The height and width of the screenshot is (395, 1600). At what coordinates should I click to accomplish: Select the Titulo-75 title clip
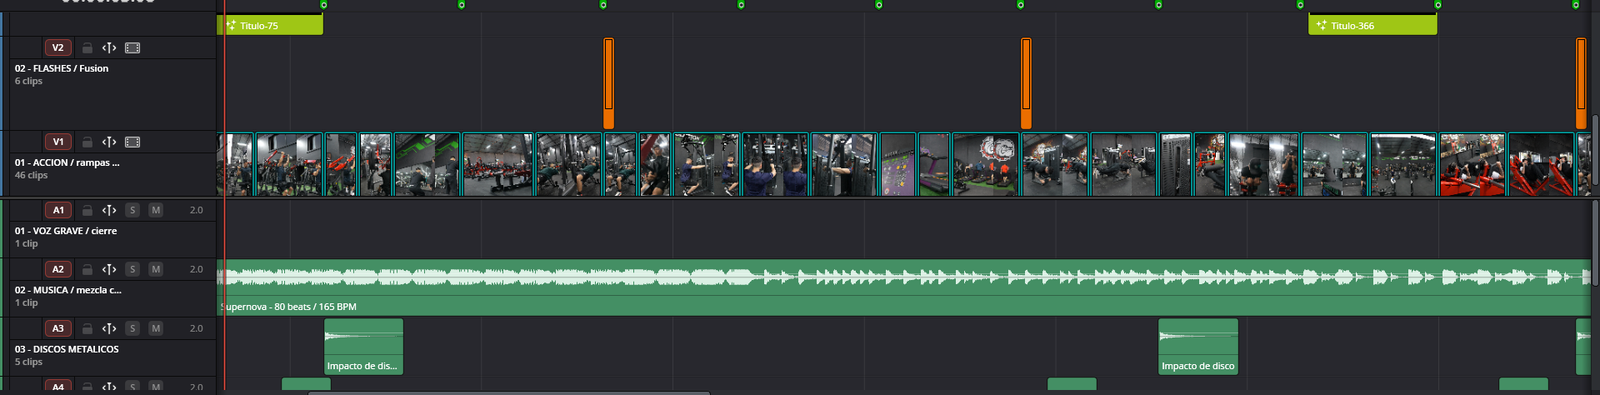coord(270,25)
